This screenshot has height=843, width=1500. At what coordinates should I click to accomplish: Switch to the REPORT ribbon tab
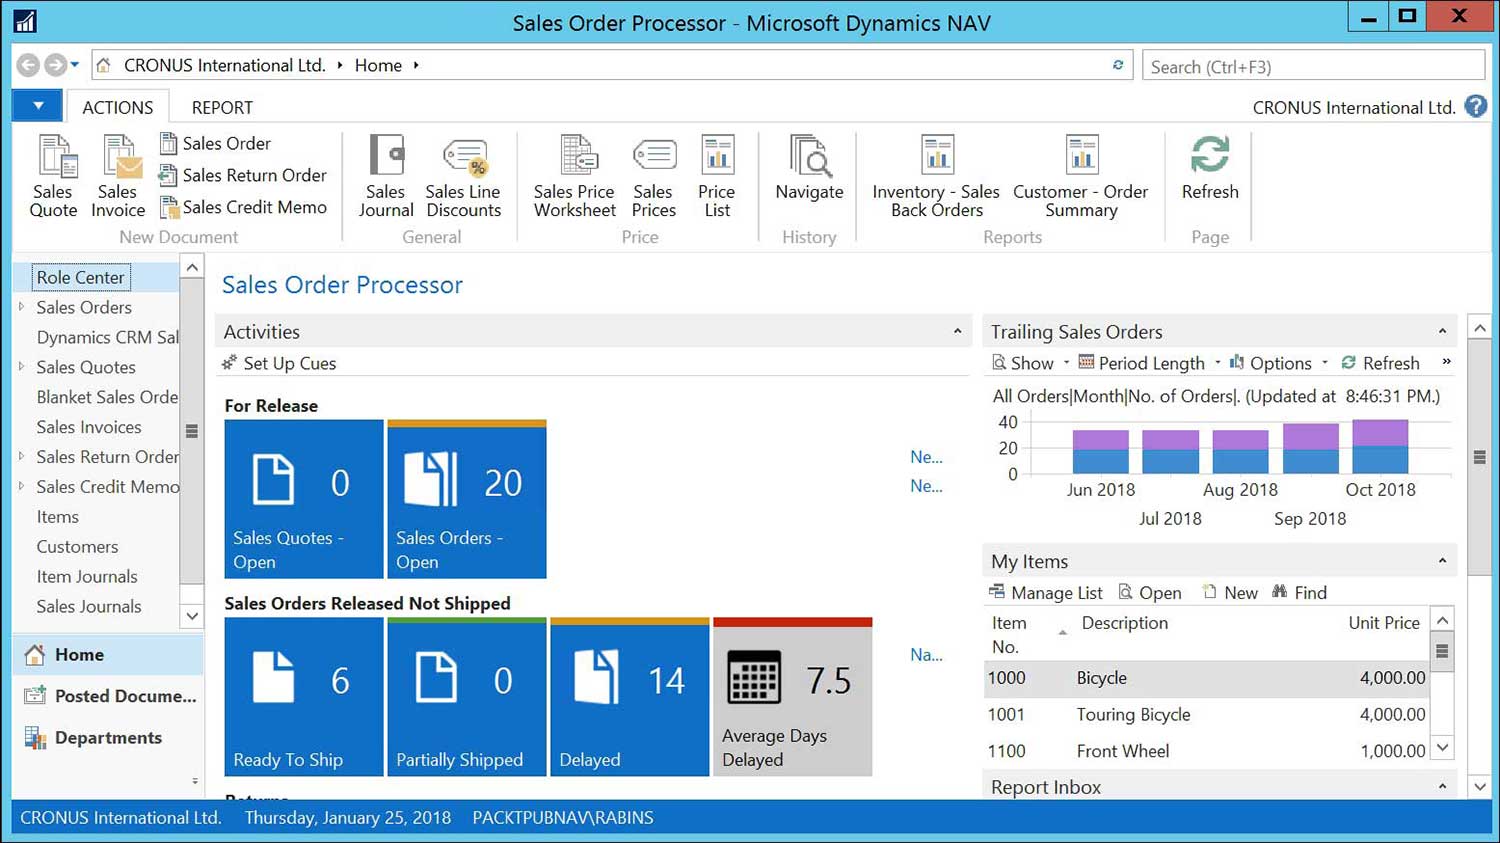click(x=220, y=107)
